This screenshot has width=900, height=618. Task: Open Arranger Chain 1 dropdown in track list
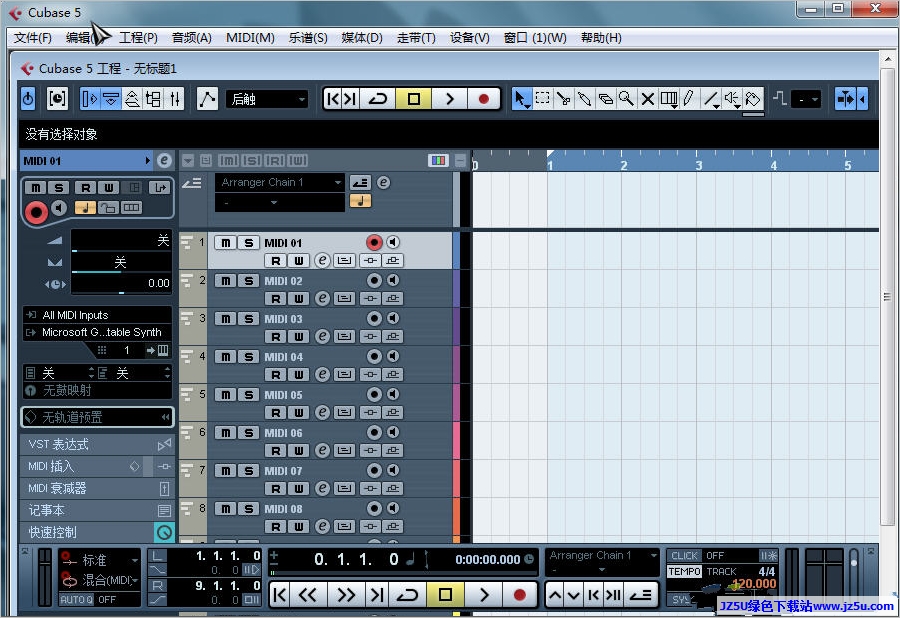tap(280, 182)
